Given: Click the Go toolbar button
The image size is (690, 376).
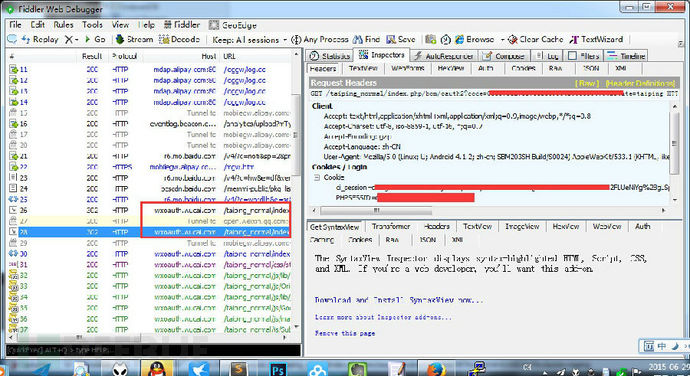Looking at the screenshot, I should [95, 39].
